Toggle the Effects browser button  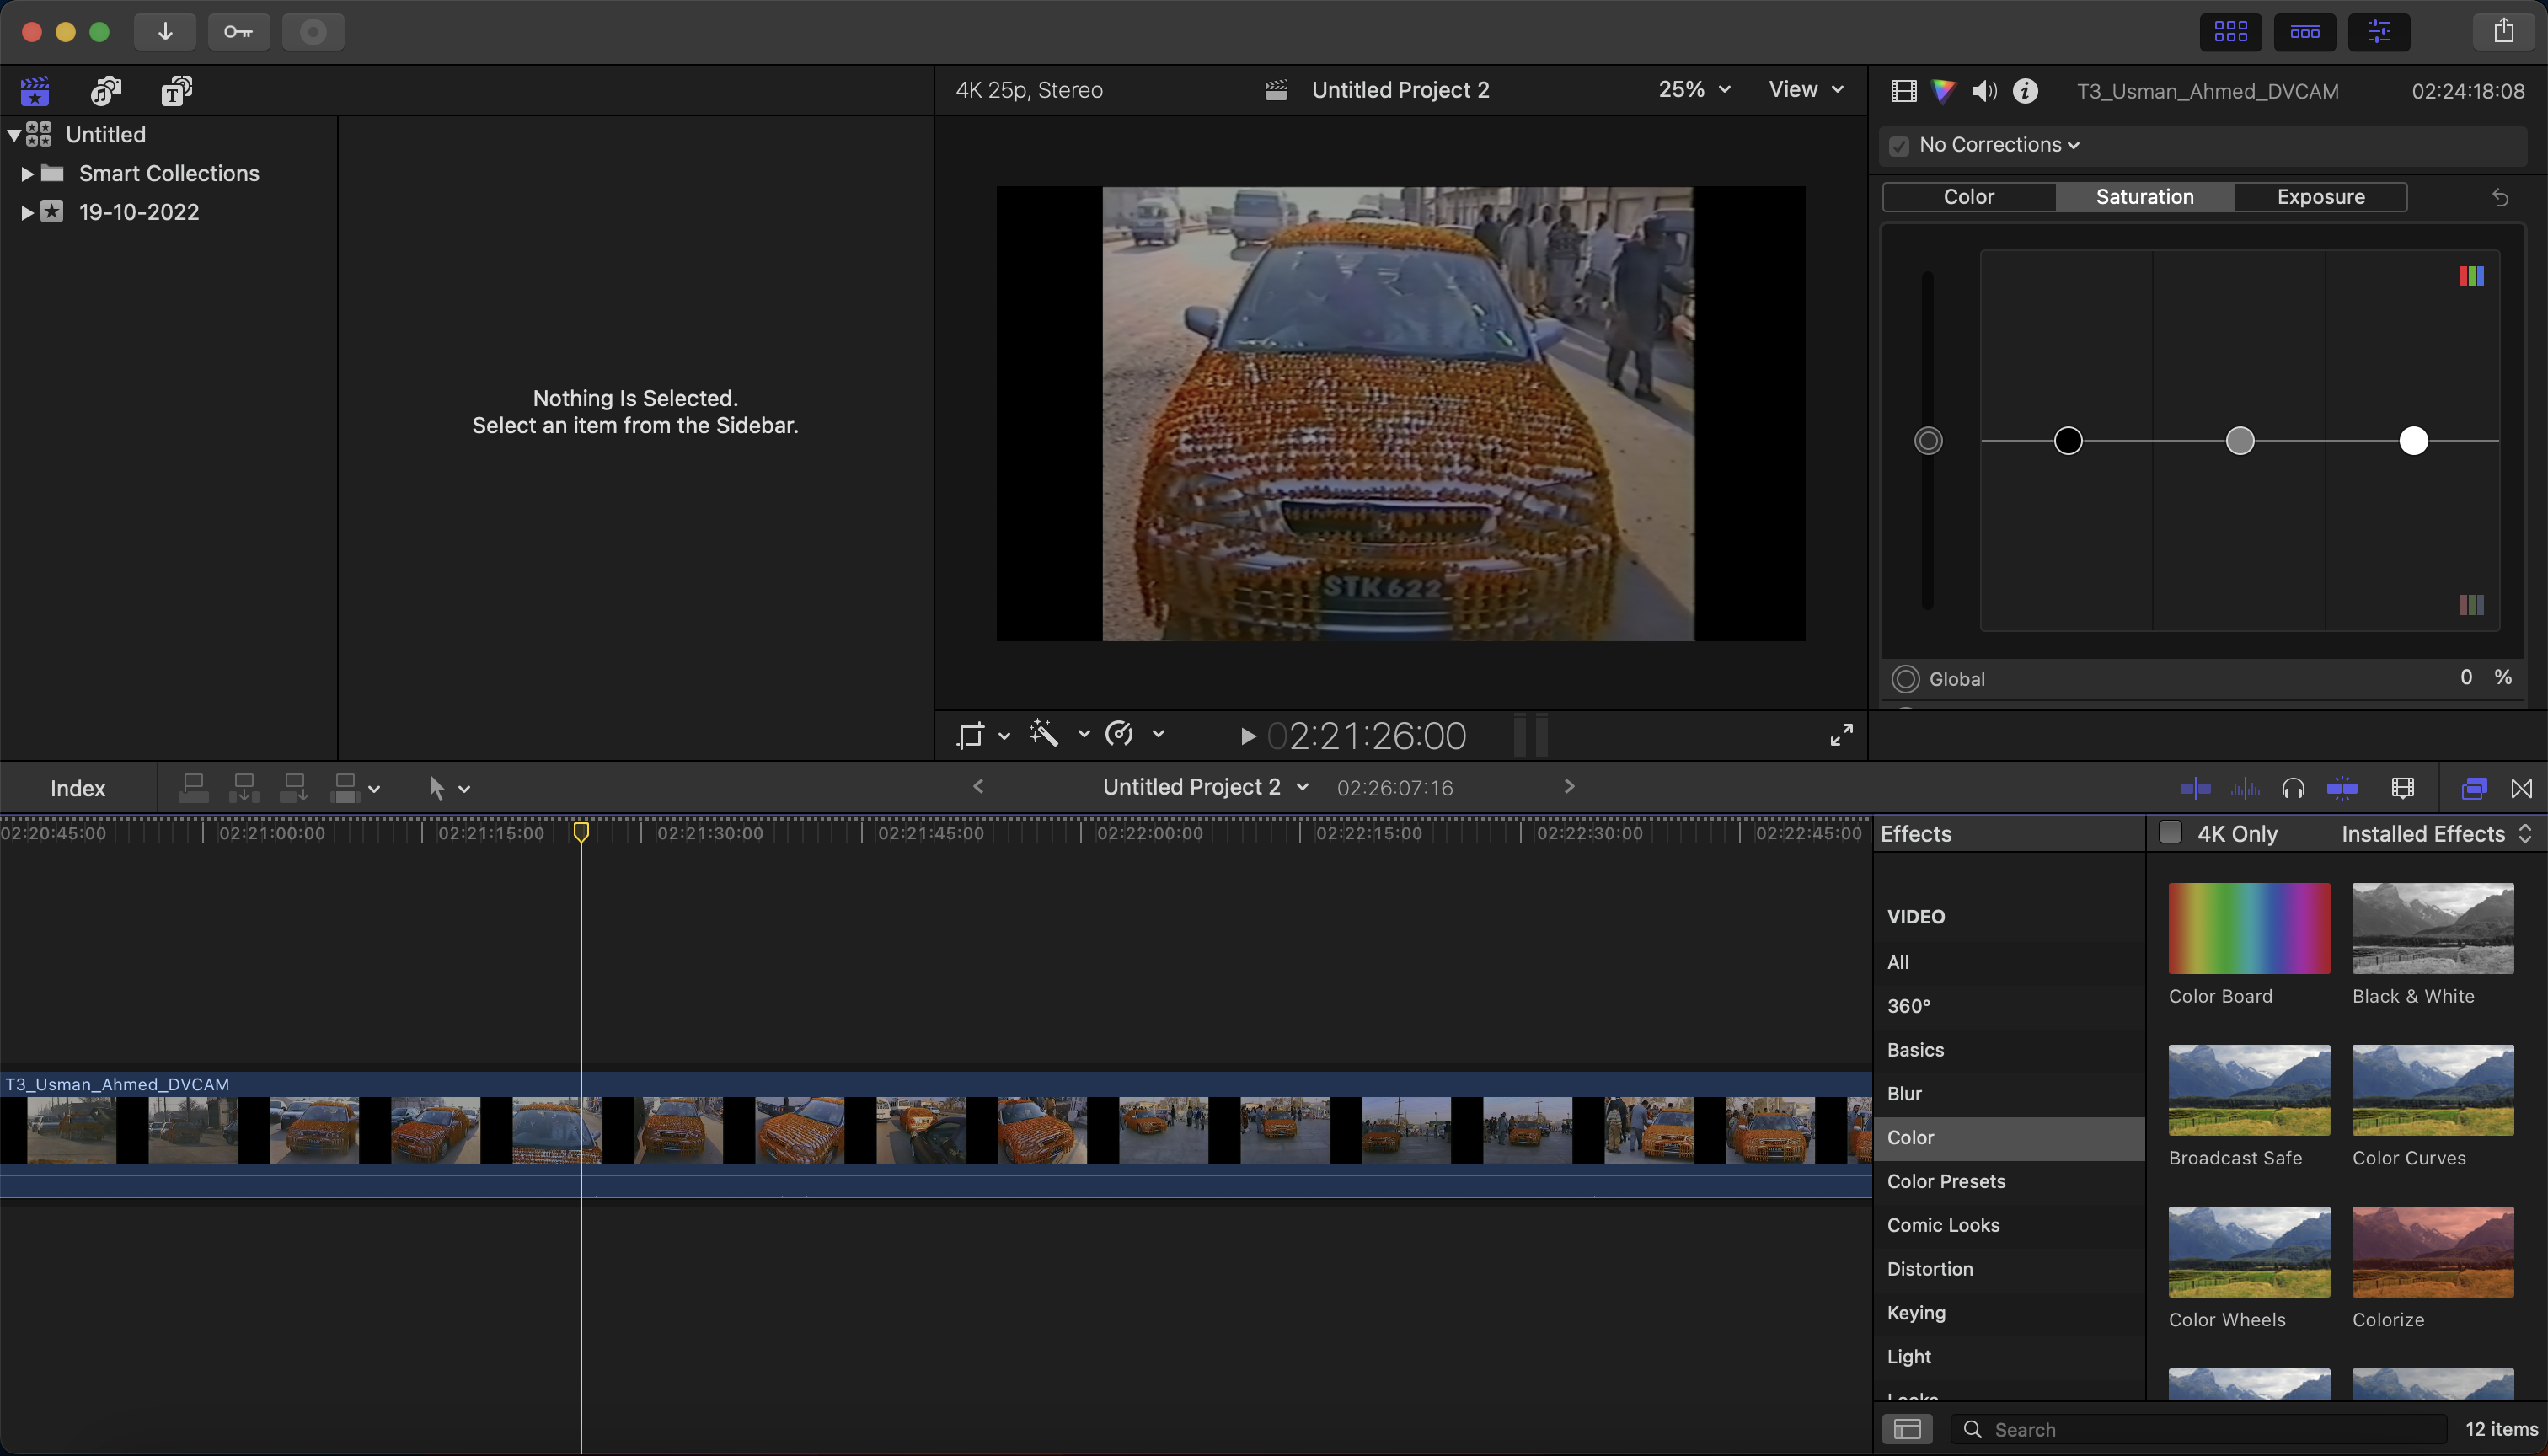pyautogui.click(x=2473, y=788)
